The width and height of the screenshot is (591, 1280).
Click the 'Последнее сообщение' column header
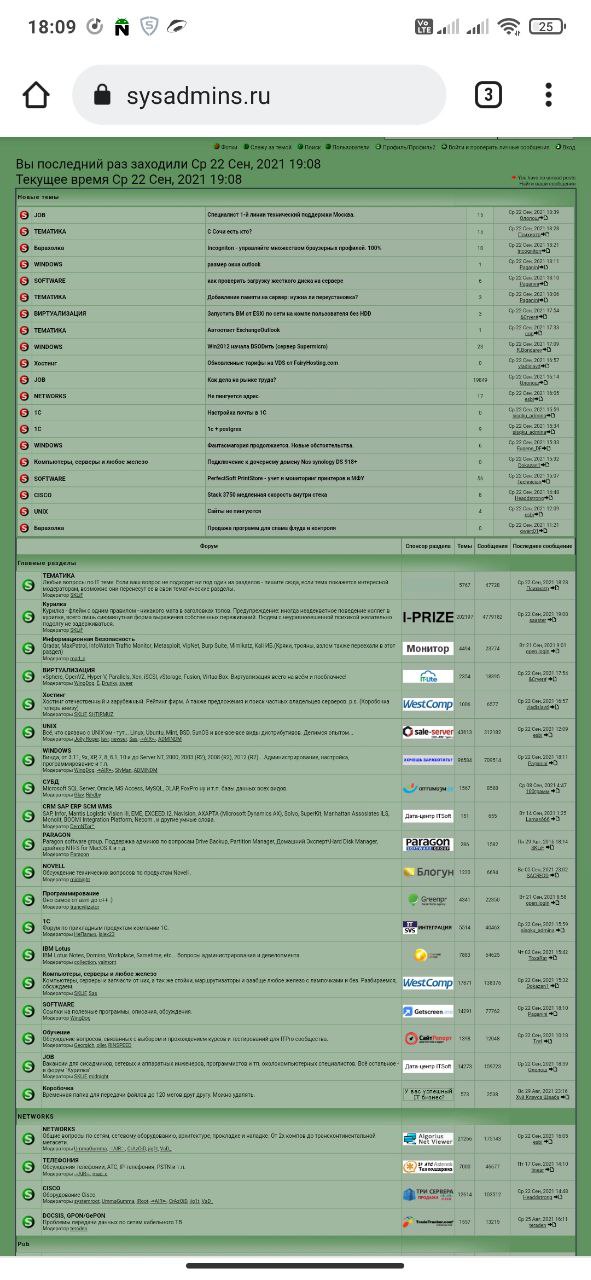(543, 547)
